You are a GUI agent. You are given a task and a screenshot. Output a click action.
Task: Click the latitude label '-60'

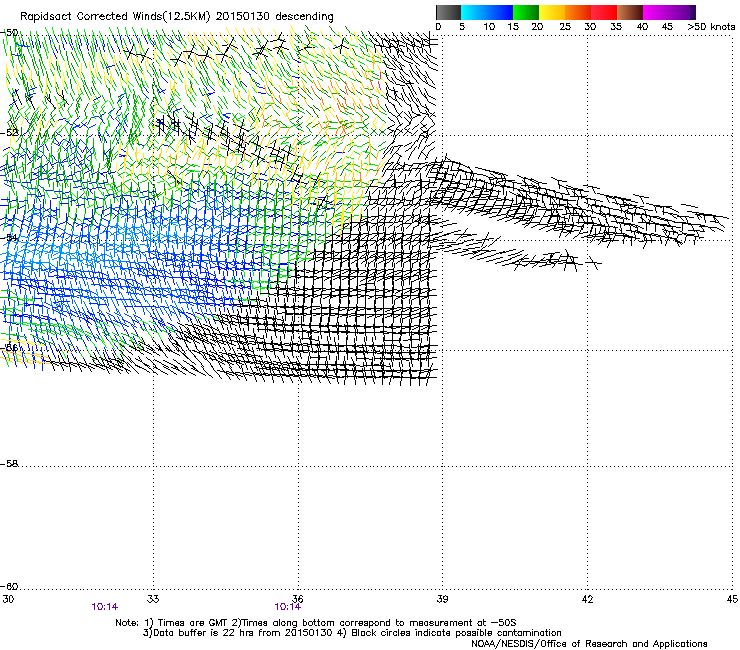[9, 587]
